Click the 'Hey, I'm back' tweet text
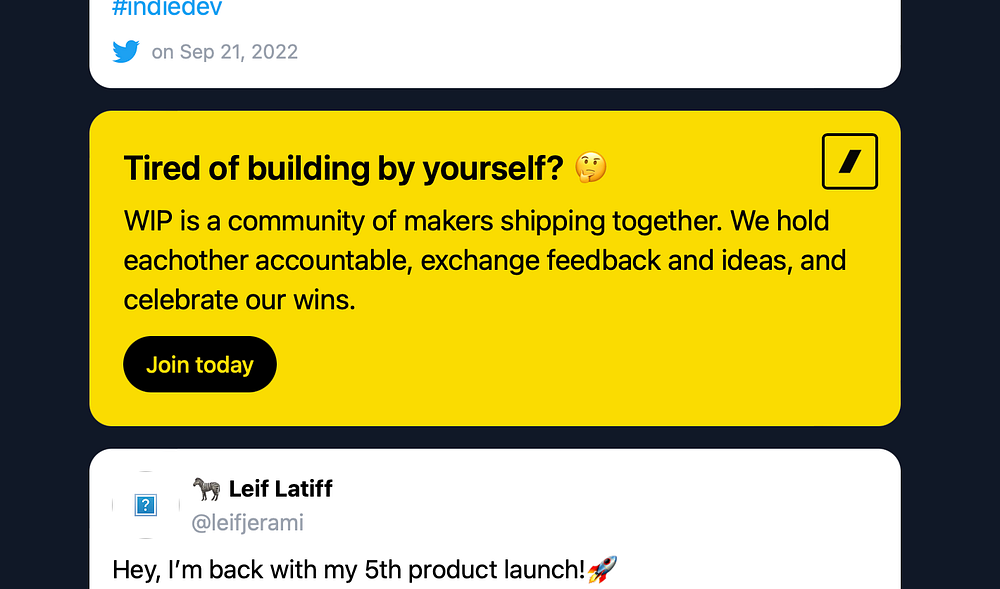Image resolution: width=1000 pixels, height=589 pixels. pyautogui.click(x=200, y=570)
